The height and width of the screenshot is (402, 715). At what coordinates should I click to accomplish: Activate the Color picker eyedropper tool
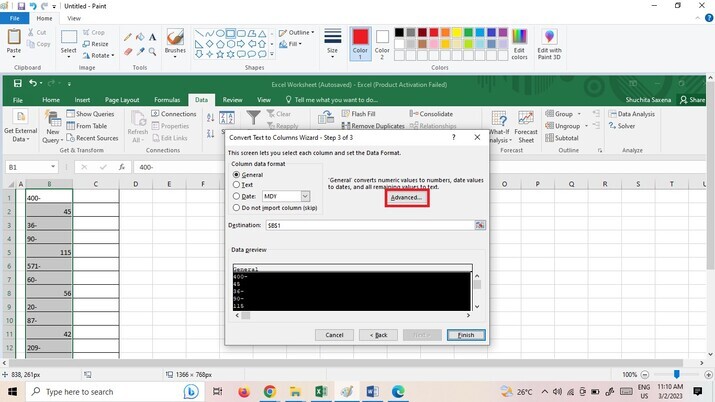pyautogui.click(x=140, y=52)
